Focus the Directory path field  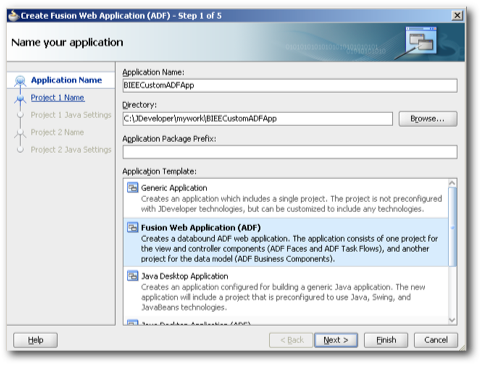click(258, 119)
